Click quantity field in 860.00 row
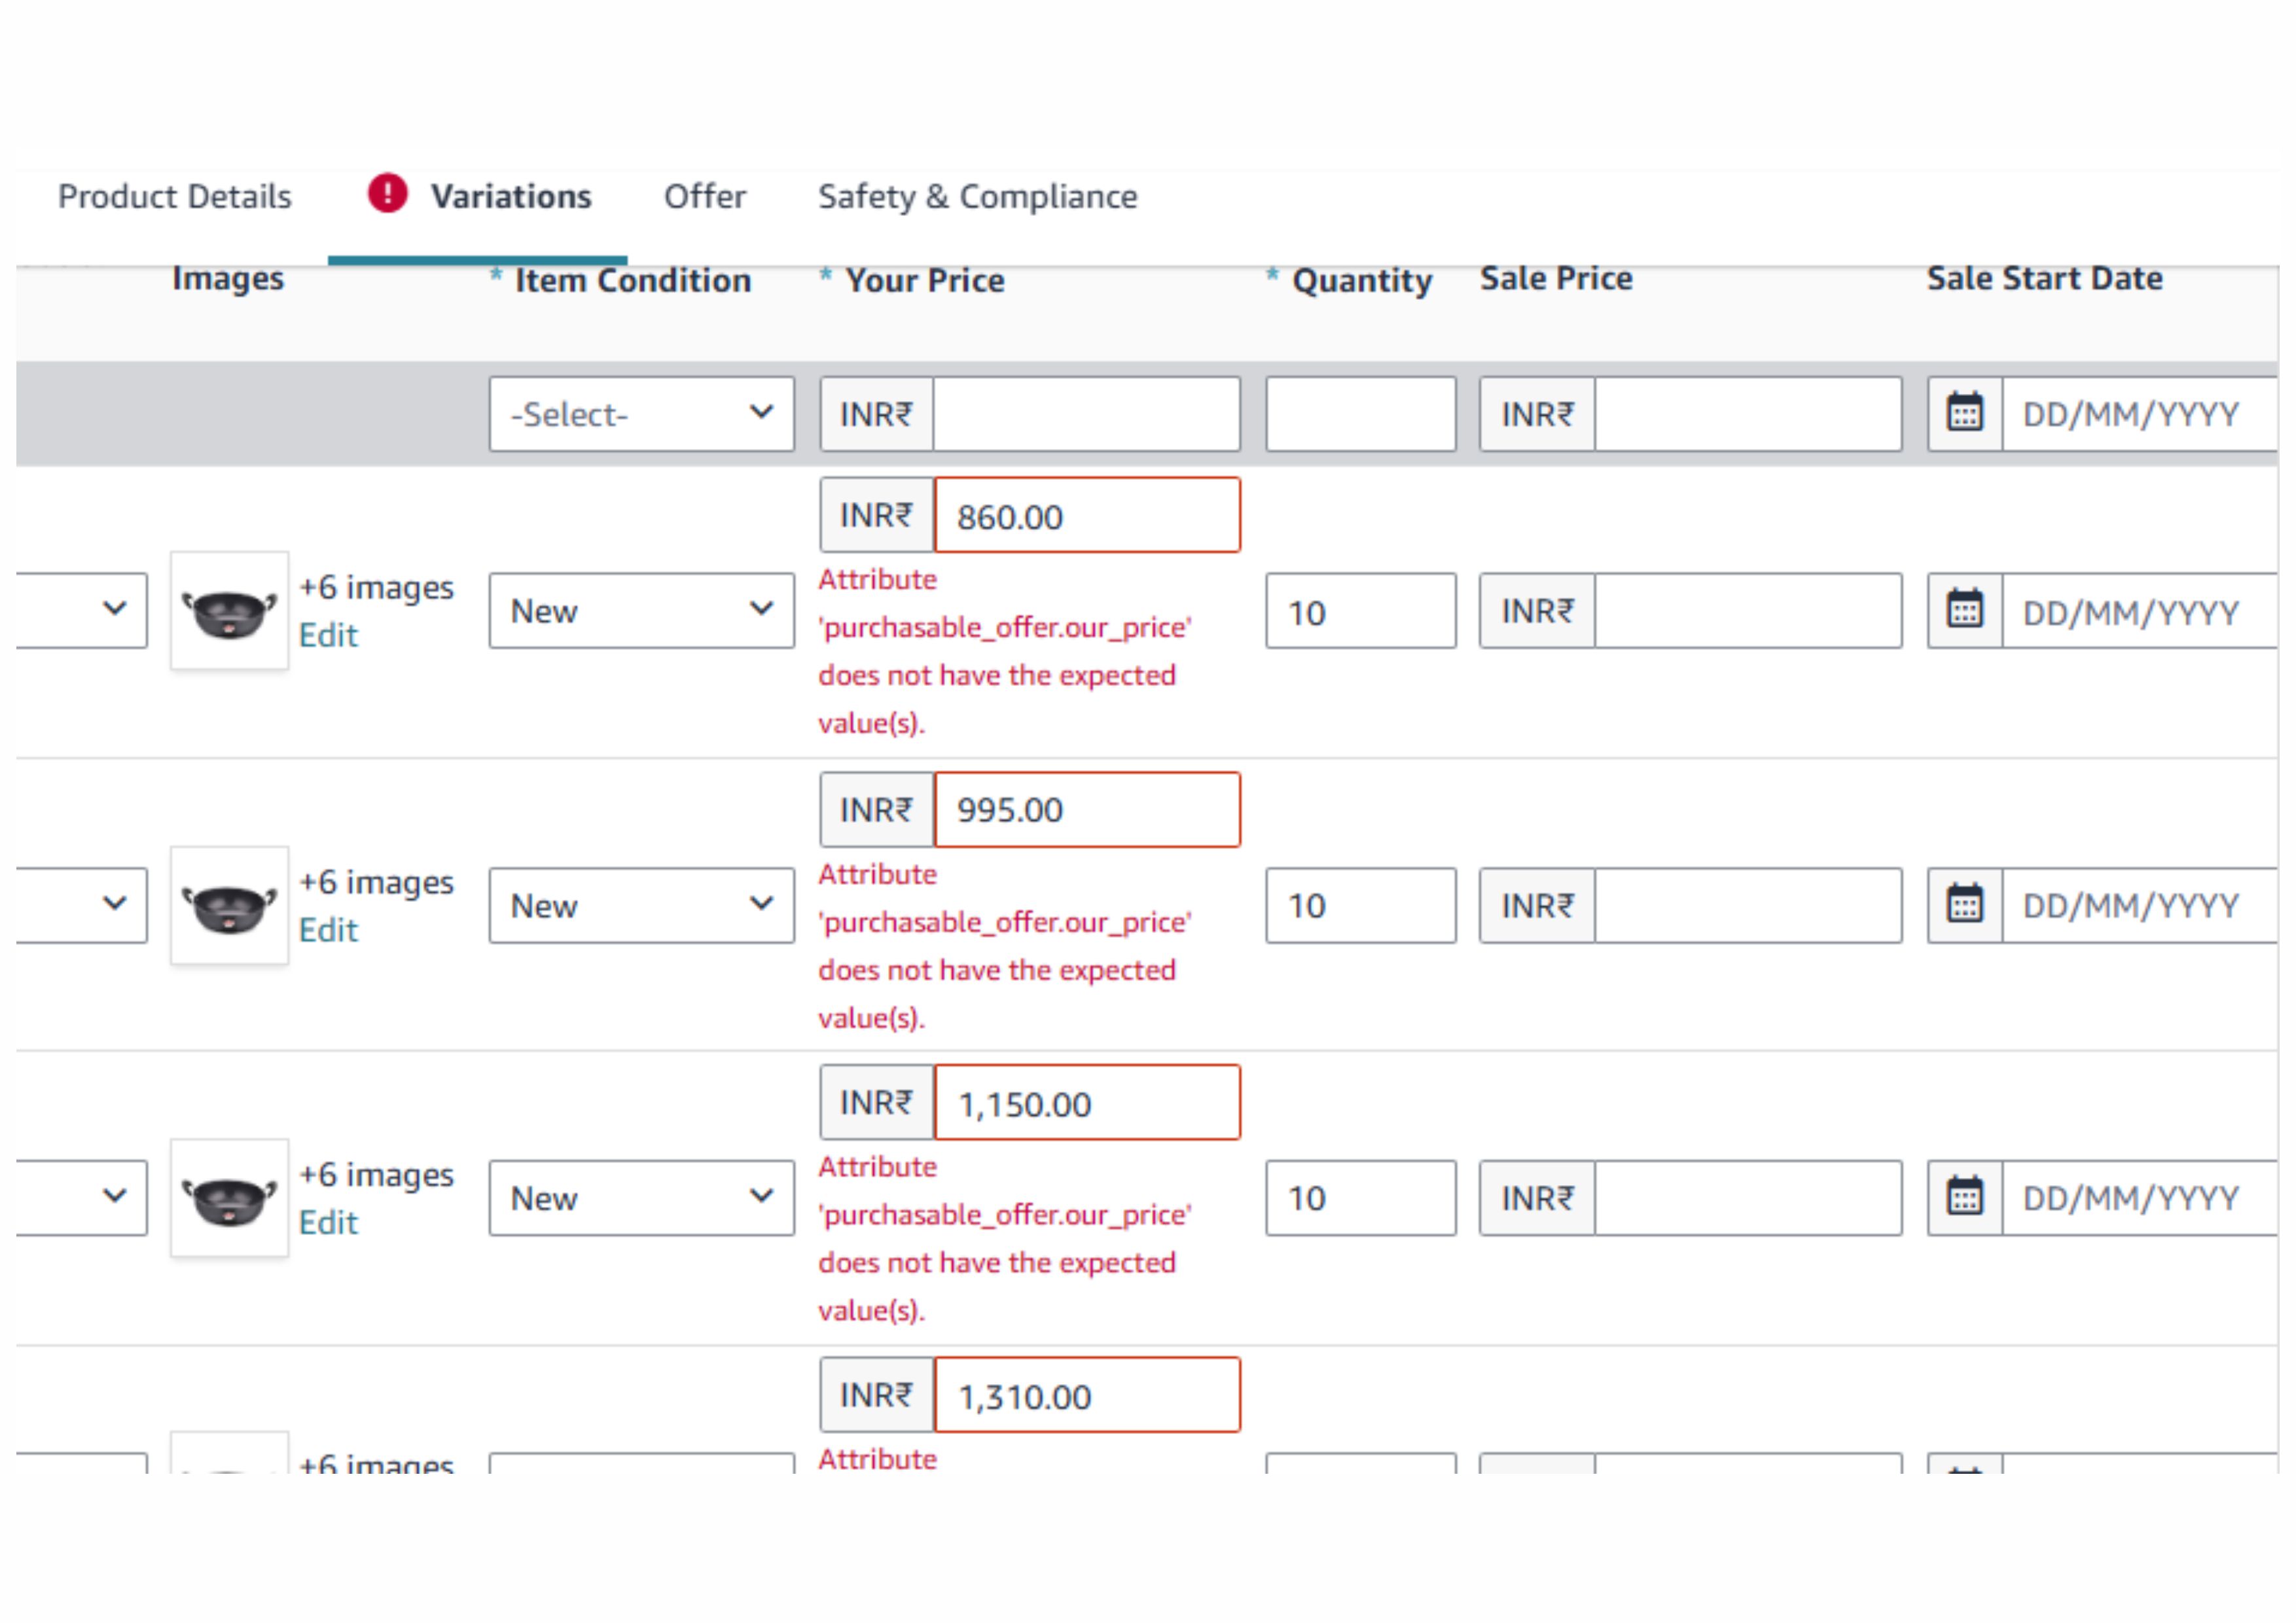 coord(1361,611)
